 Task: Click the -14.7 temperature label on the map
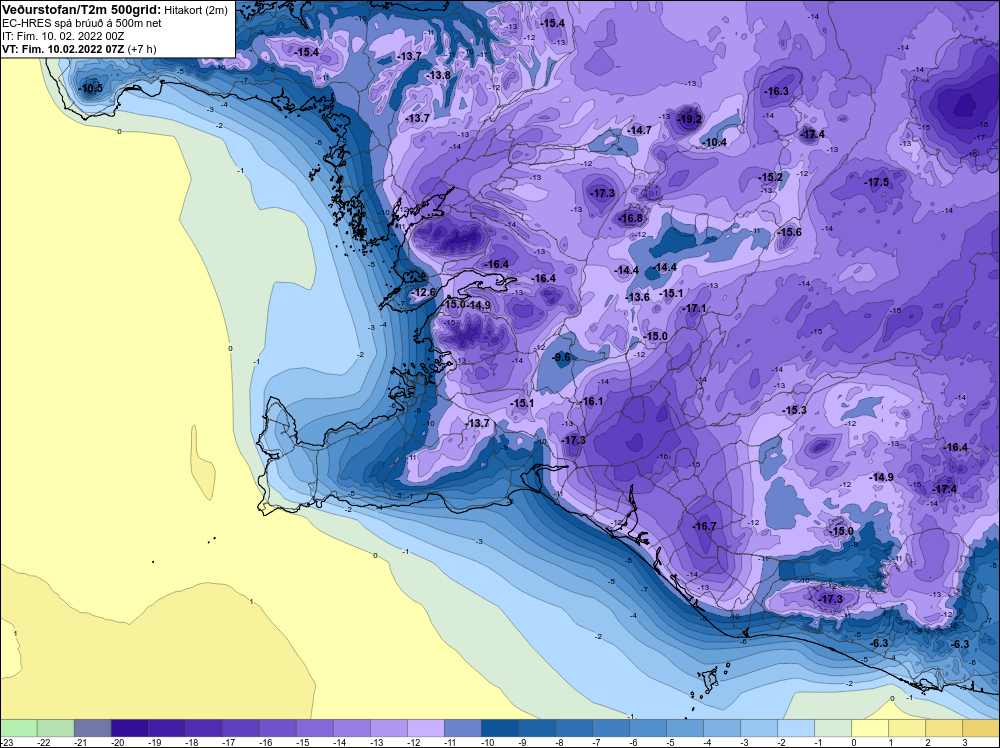(639, 130)
